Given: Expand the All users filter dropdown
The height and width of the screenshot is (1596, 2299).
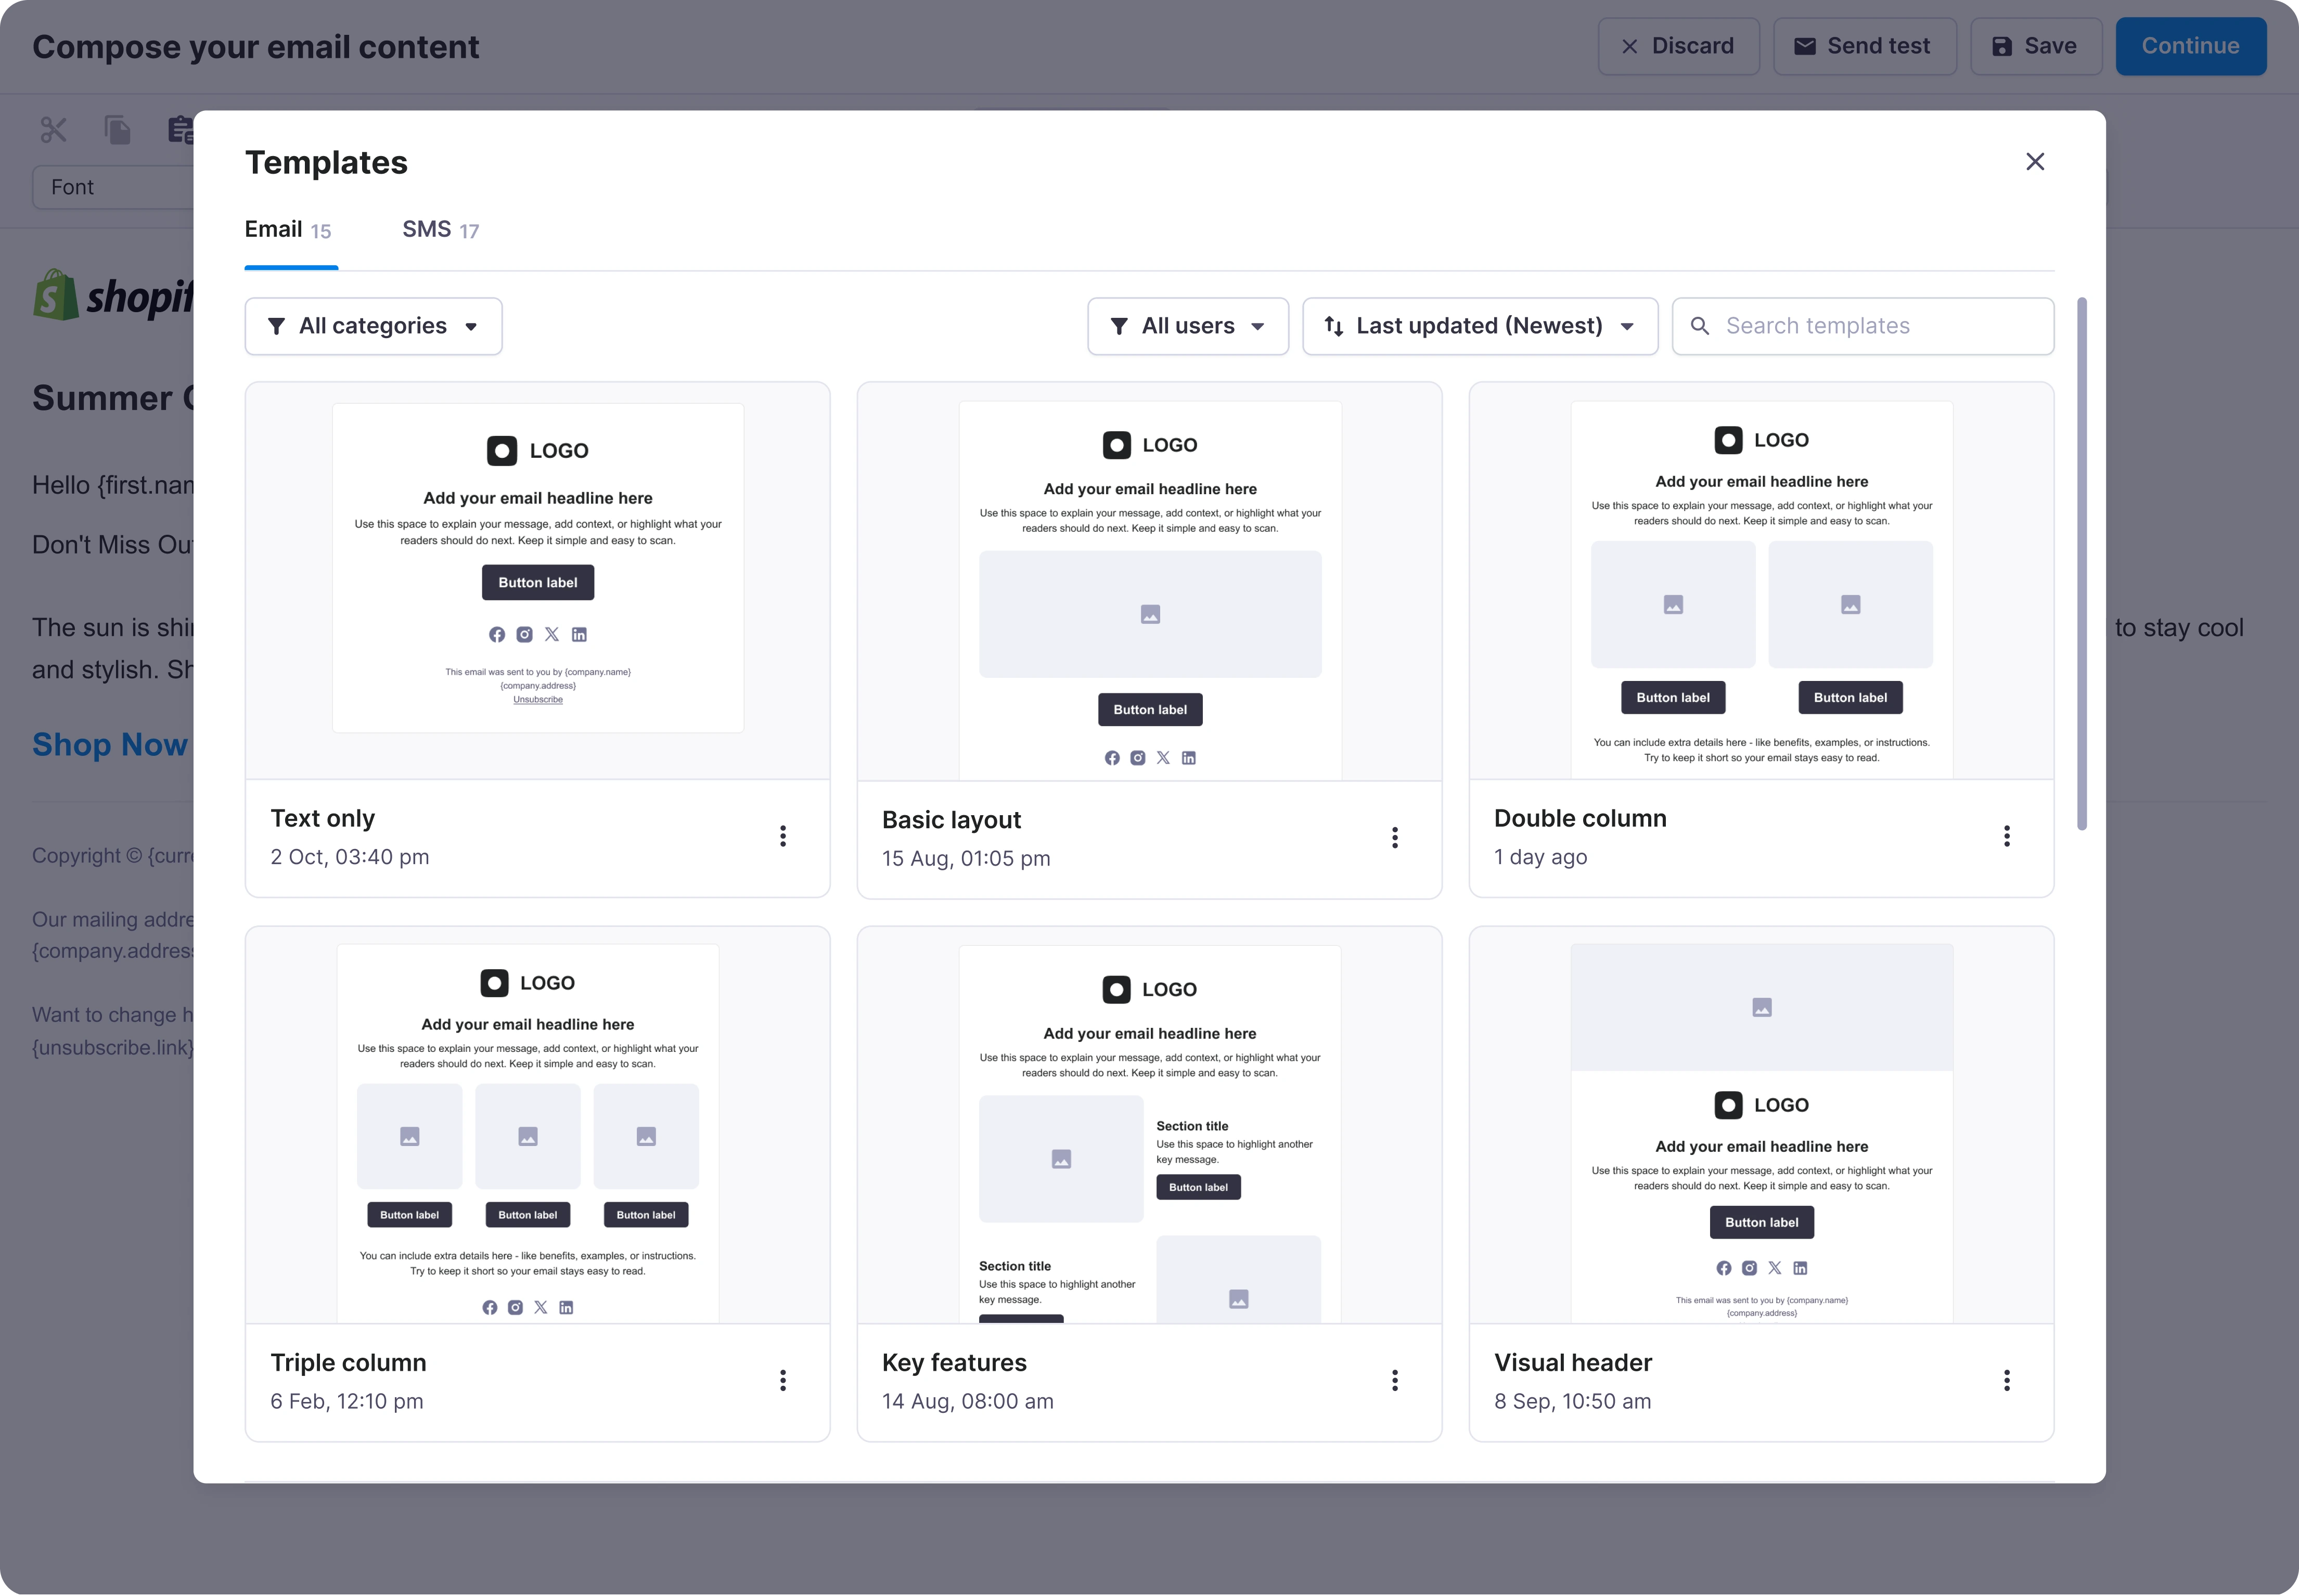Looking at the screenshot, I should click(x=1188, y=326).
